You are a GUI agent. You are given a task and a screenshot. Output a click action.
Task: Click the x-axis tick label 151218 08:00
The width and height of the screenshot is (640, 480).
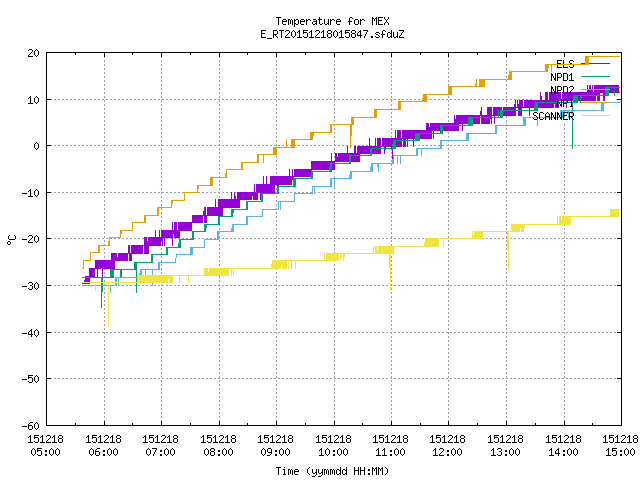(x=218, y=446)
